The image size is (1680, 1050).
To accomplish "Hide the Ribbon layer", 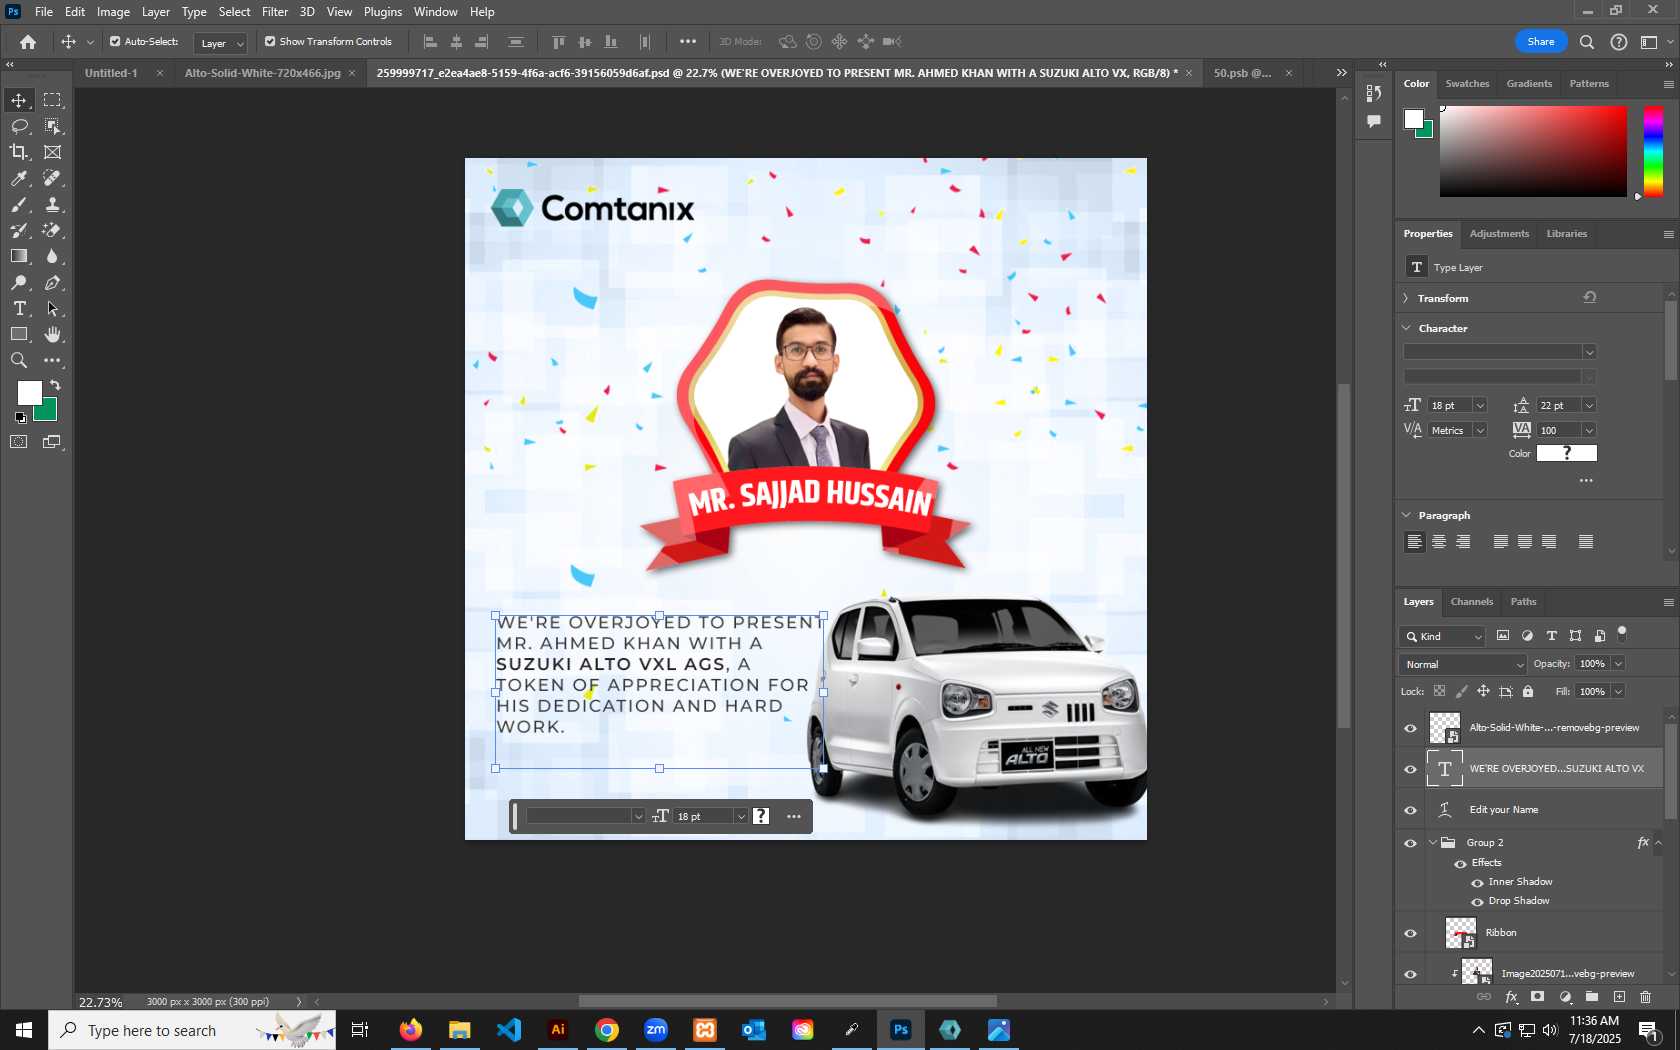I will pos(1411,933).
